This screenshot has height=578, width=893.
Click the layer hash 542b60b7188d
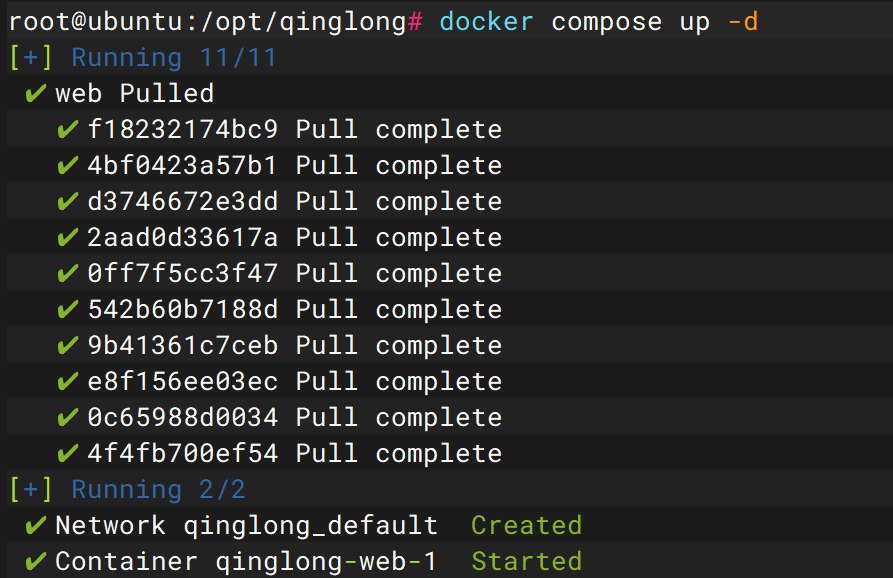pos(183,310)
